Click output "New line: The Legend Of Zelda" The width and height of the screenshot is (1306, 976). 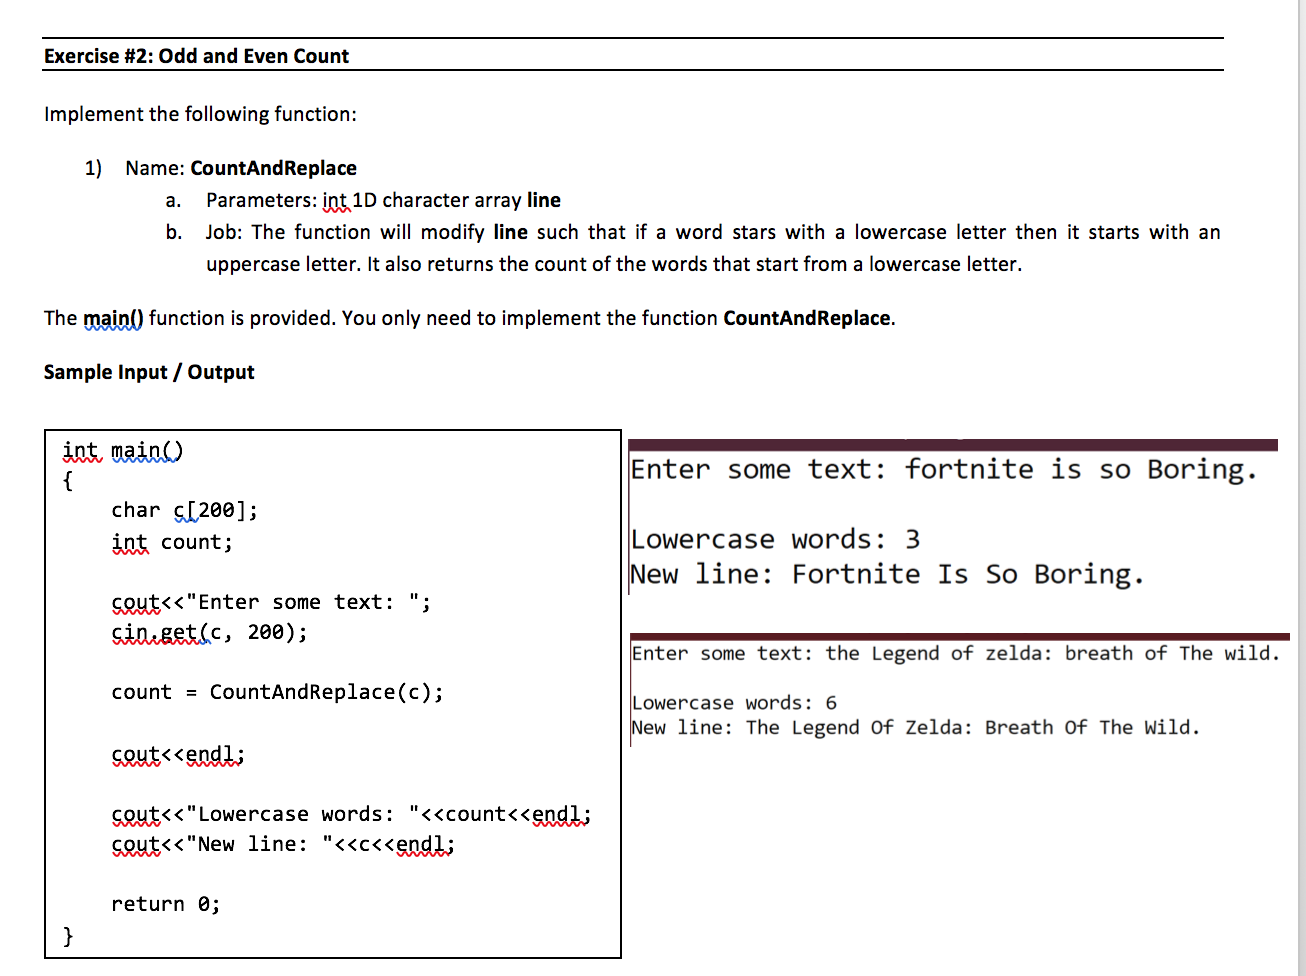point(915,727)
